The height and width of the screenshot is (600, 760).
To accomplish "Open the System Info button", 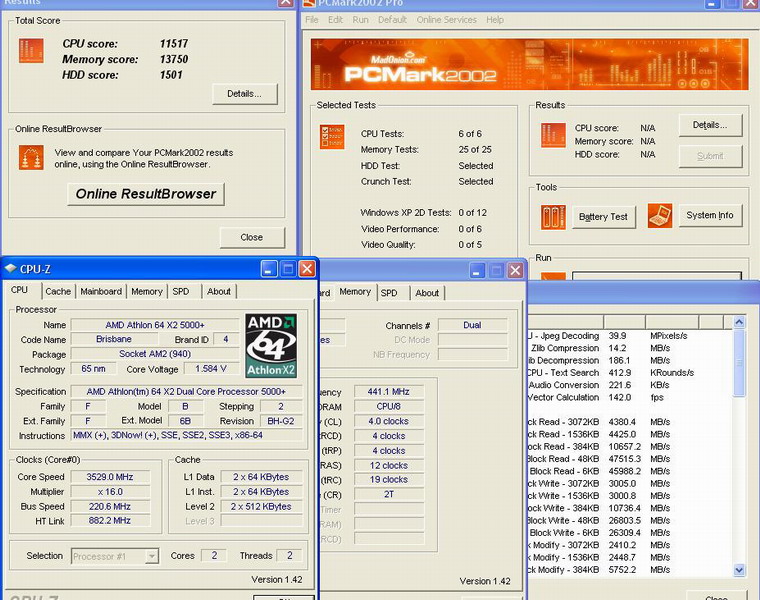I will pyautogui.click(x=710, y=215).
